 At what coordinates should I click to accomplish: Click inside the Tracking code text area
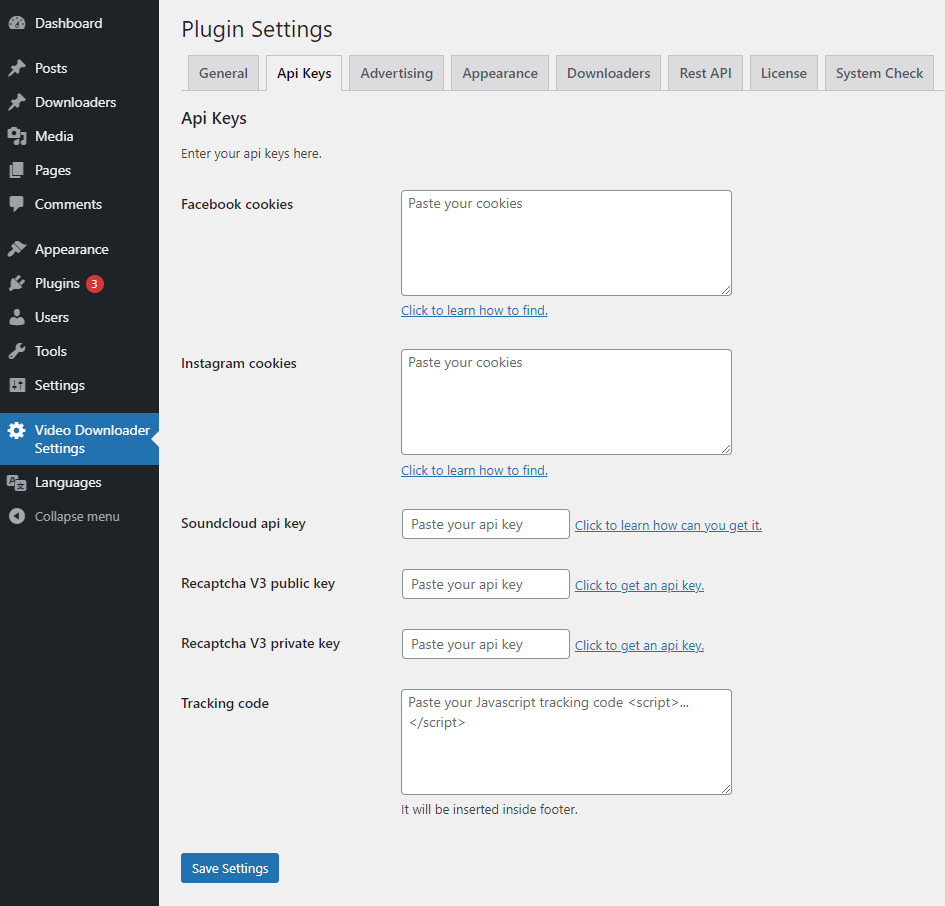coord(566,742)
